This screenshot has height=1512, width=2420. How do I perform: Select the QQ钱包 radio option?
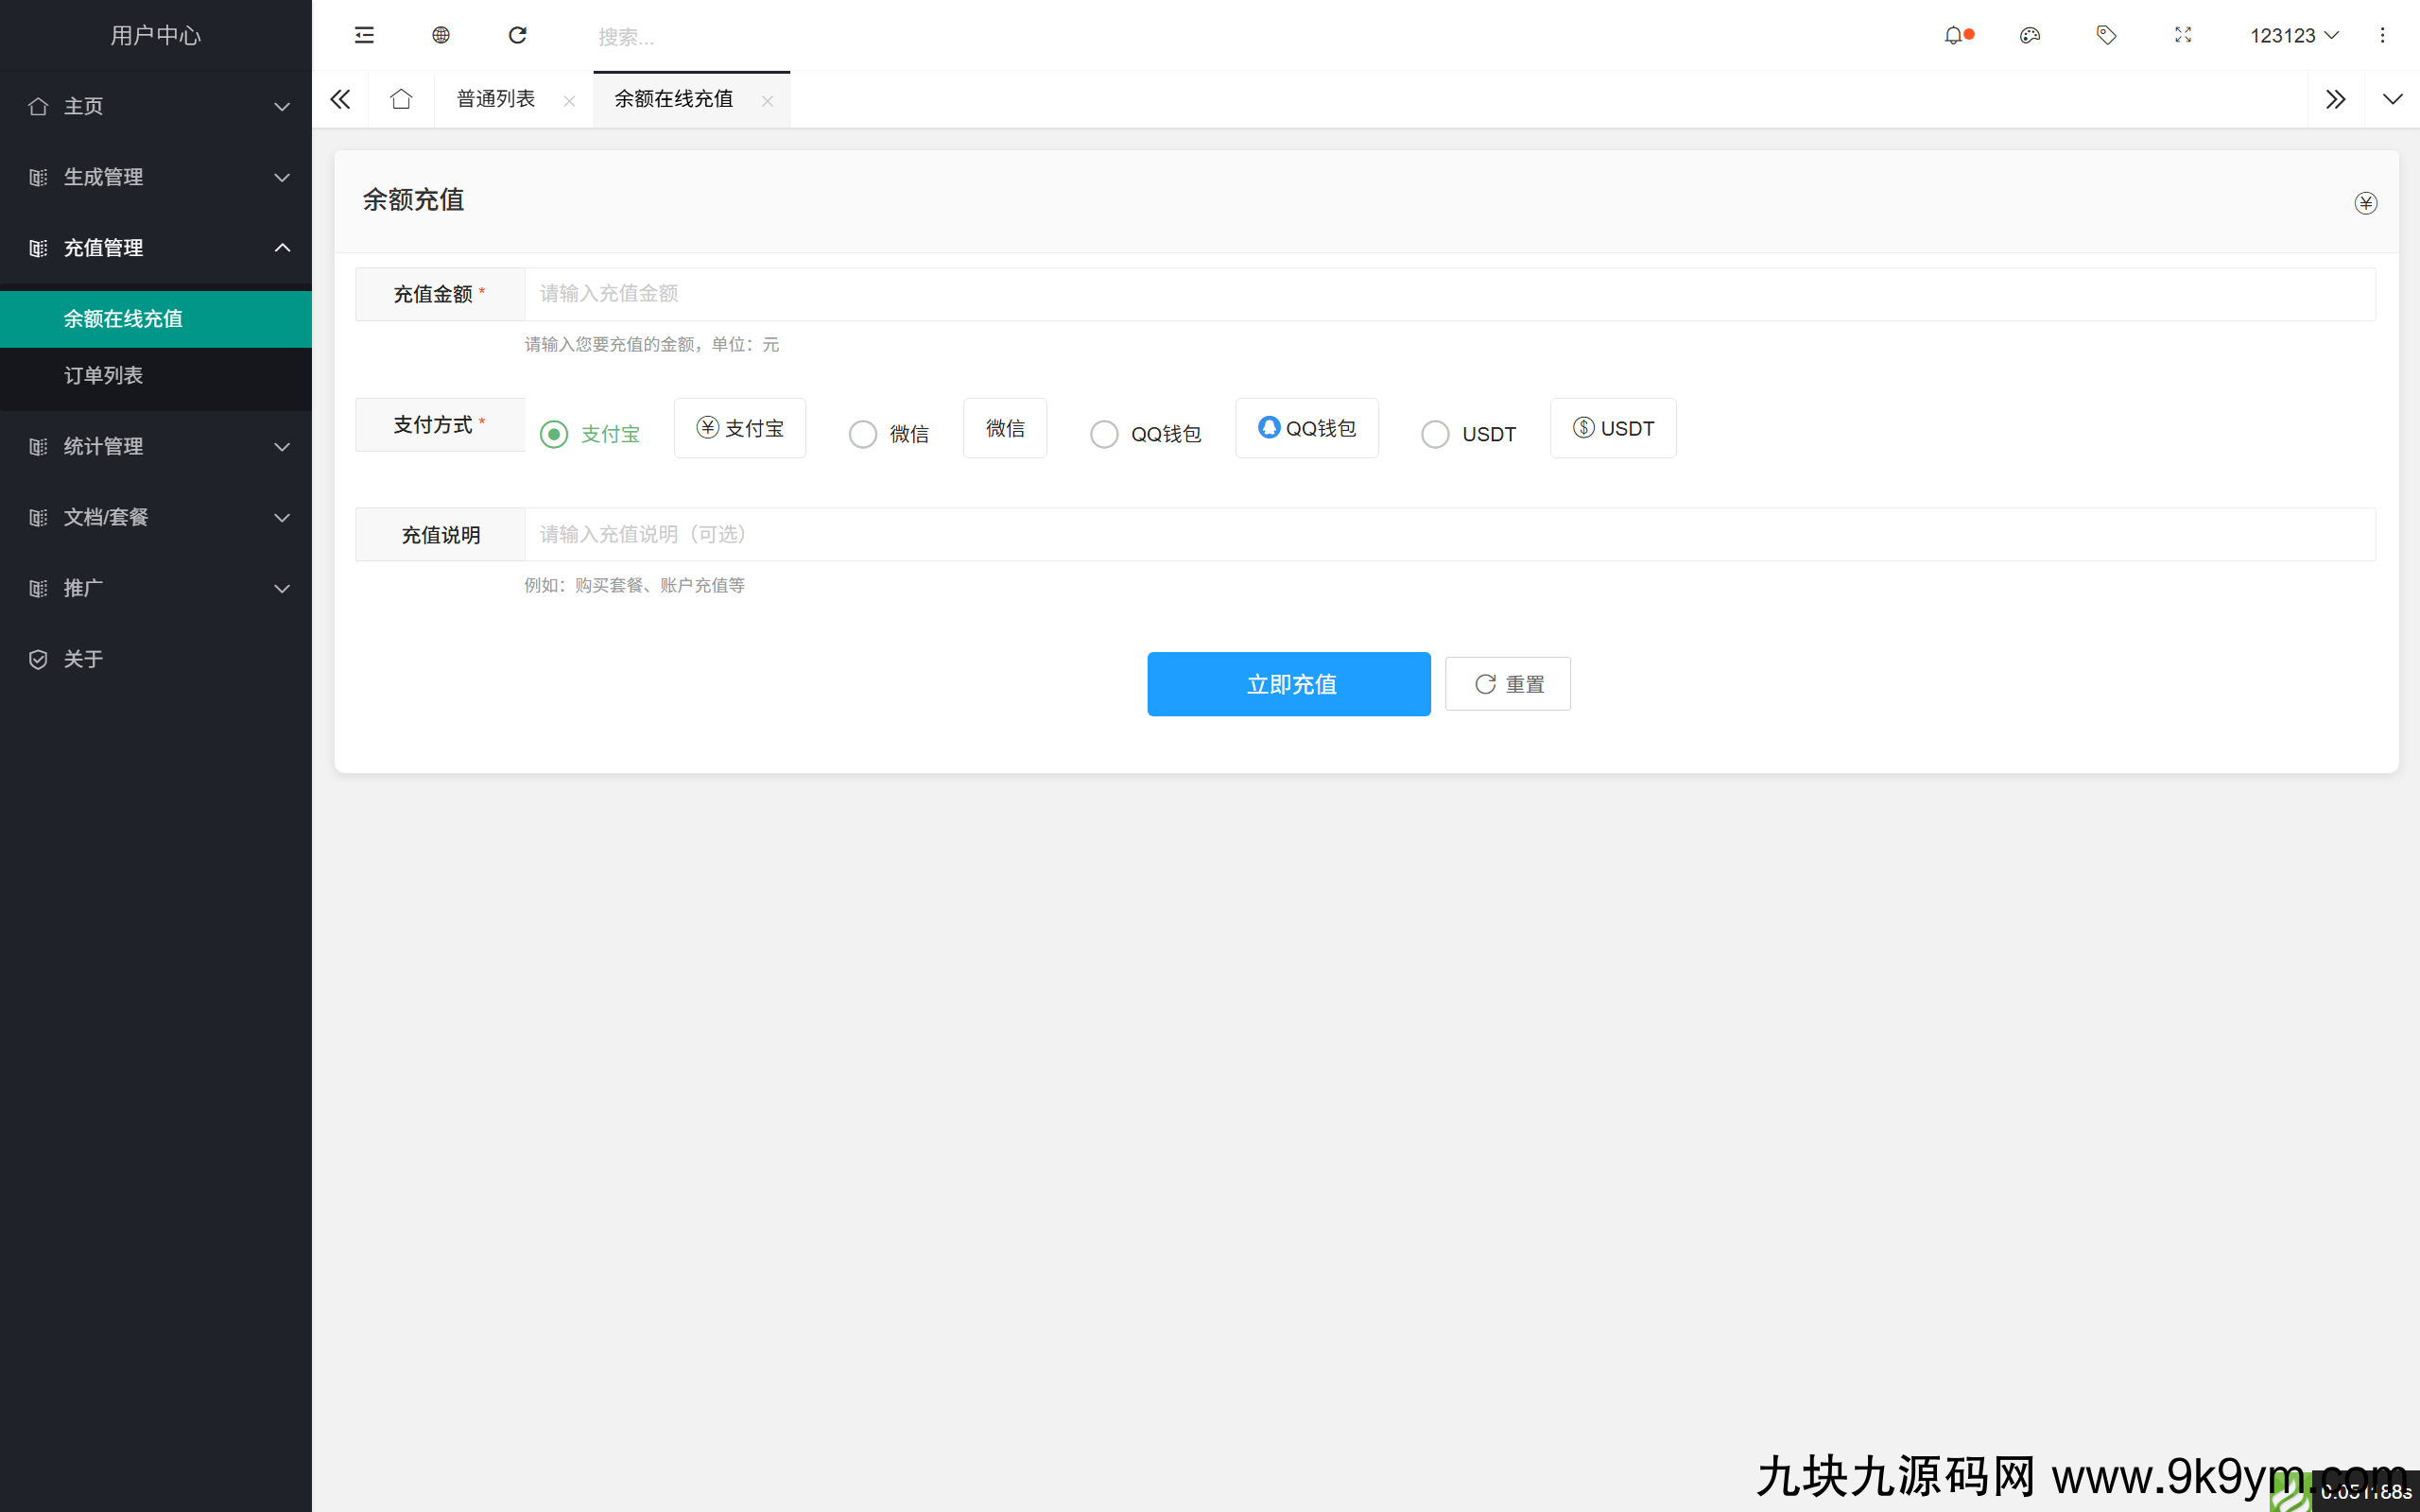coord(1104,434)
